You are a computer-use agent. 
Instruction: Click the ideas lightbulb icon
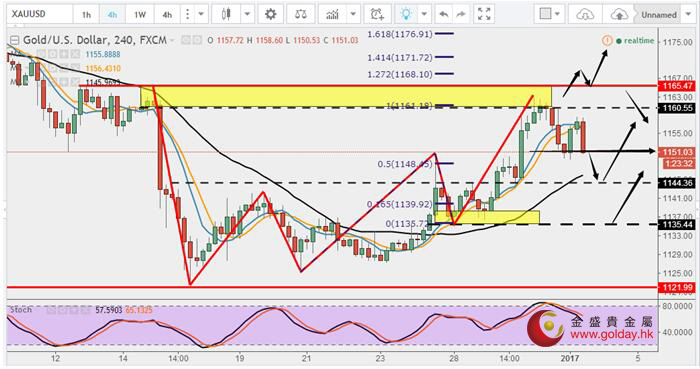tap(406, 14)
